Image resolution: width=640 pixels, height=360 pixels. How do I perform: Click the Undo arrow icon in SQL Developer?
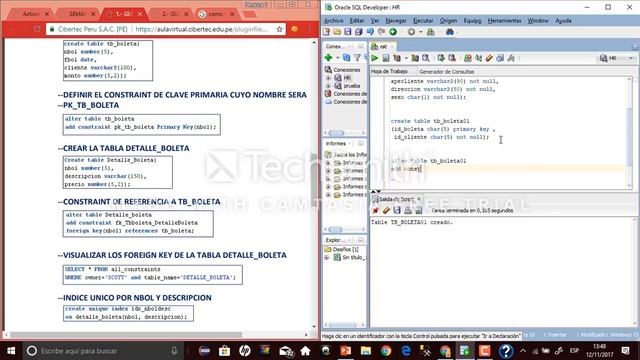click(370, 32)
